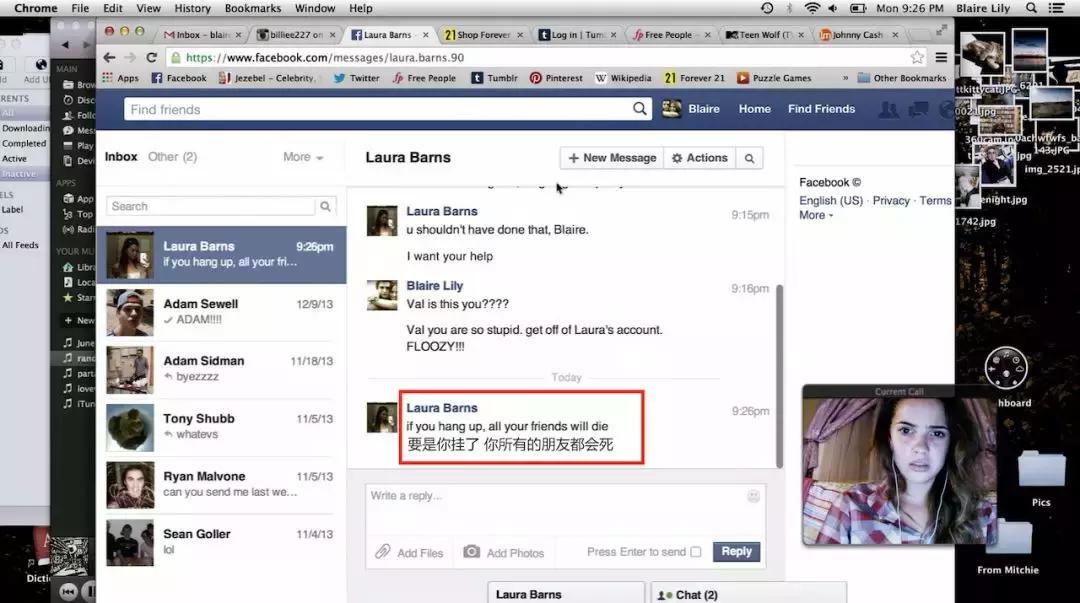Open the Chrome hamburger menu

click(941, 57)
